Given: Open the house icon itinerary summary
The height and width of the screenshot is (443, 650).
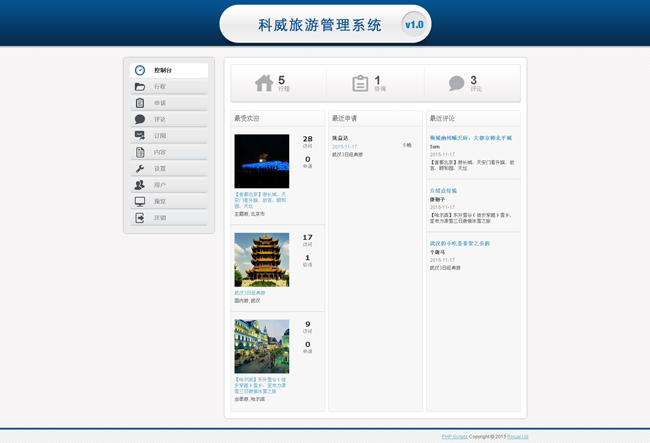Looking at the screenshot, I should coord(264,83).
